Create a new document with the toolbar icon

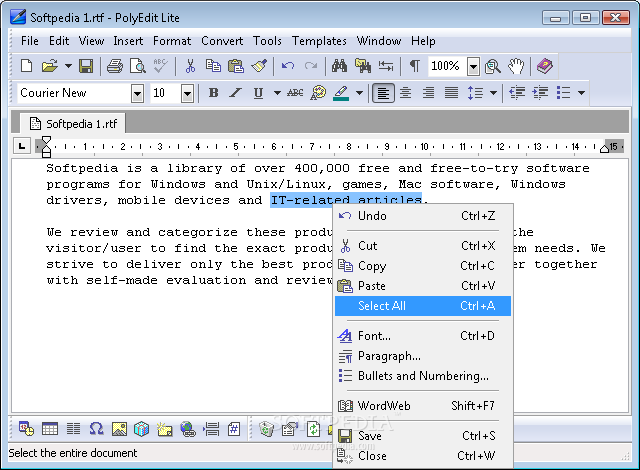tap(27, 66)
